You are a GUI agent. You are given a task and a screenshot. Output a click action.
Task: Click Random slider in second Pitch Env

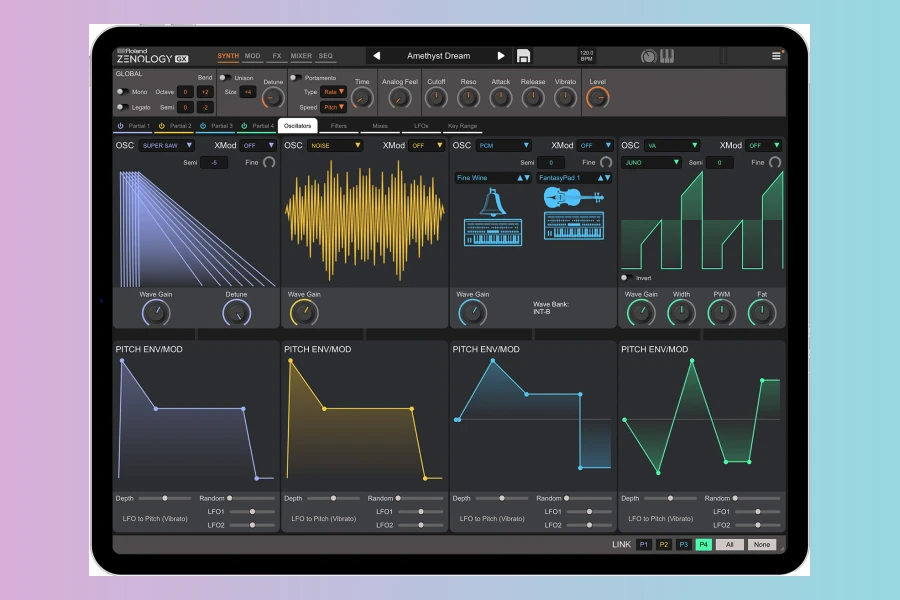click(x=421, y=498)
